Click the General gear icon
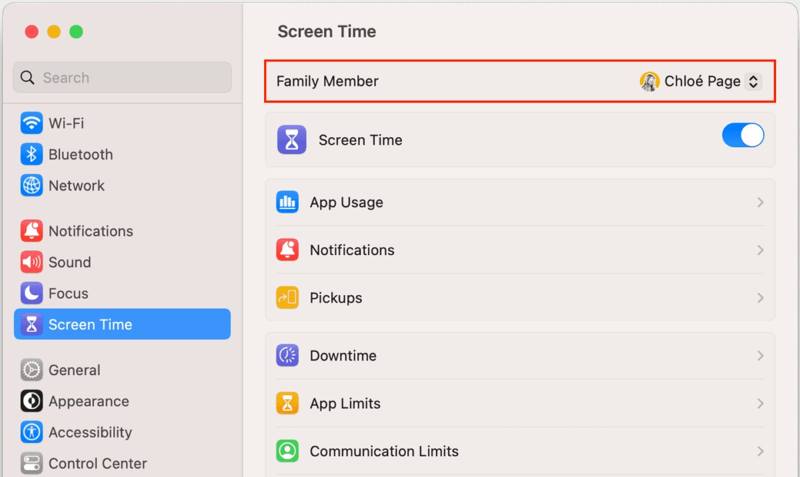 pyautogui.click(x=31, y=370)
